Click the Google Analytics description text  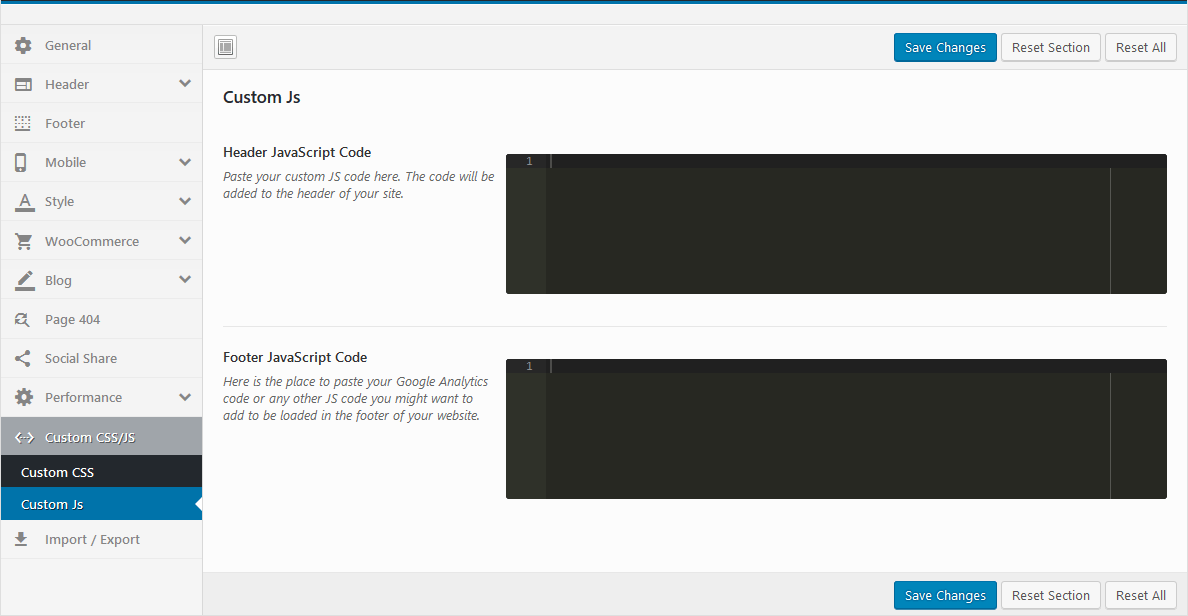[x=355, y=399]
